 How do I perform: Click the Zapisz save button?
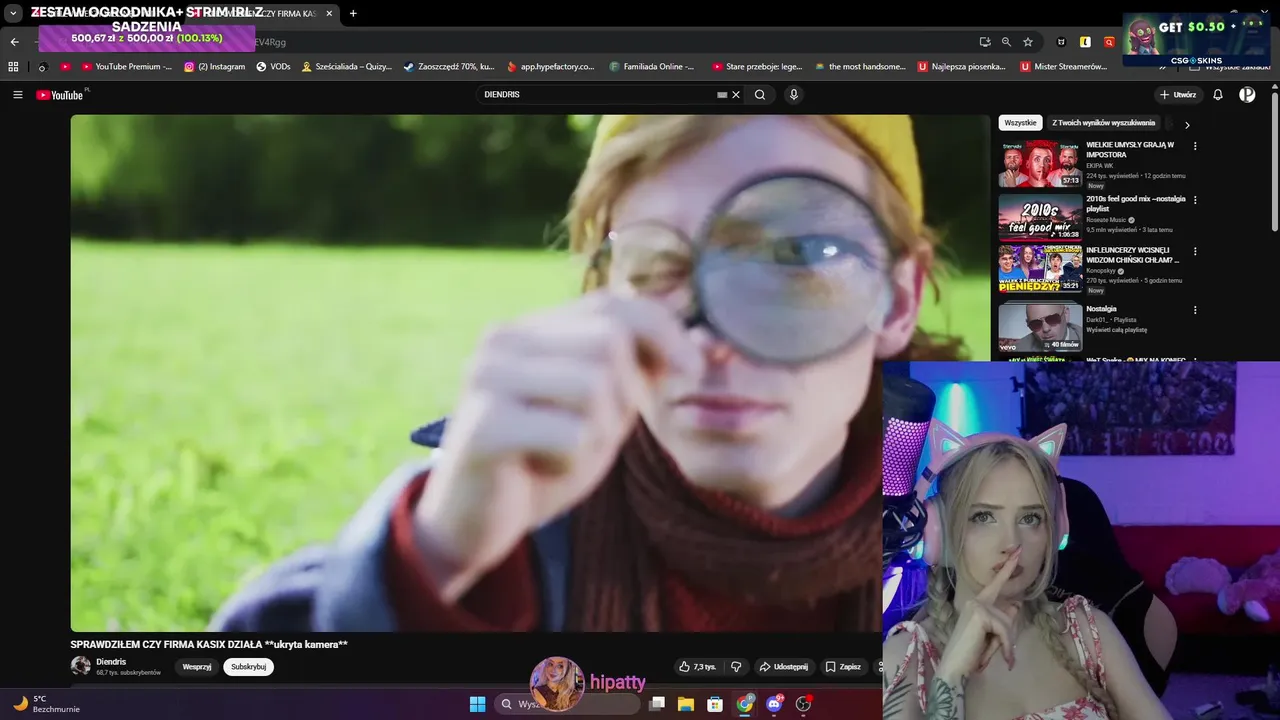pos(843,667)
